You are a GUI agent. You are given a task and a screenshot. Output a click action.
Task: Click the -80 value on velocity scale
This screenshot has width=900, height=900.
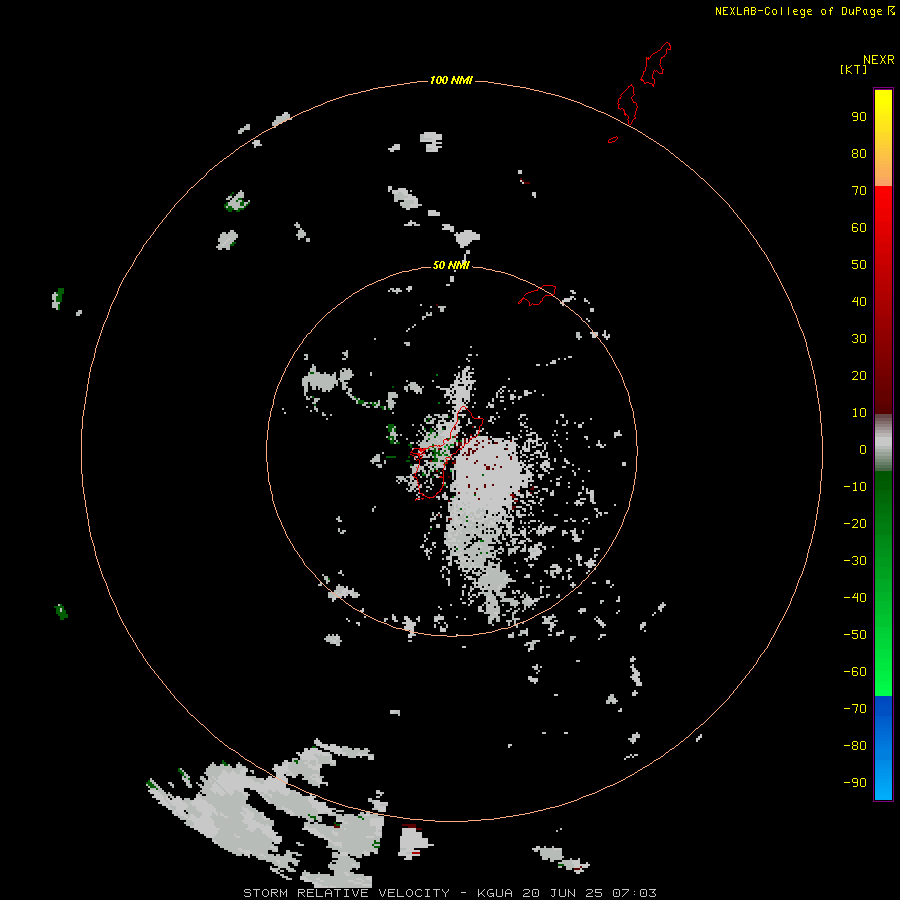[x=855, y=746]
